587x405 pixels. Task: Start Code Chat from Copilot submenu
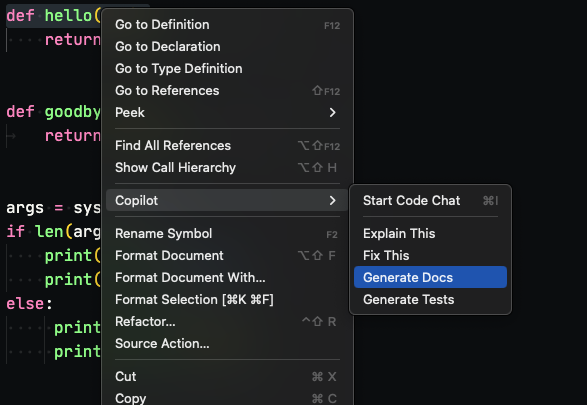point(431,201)
